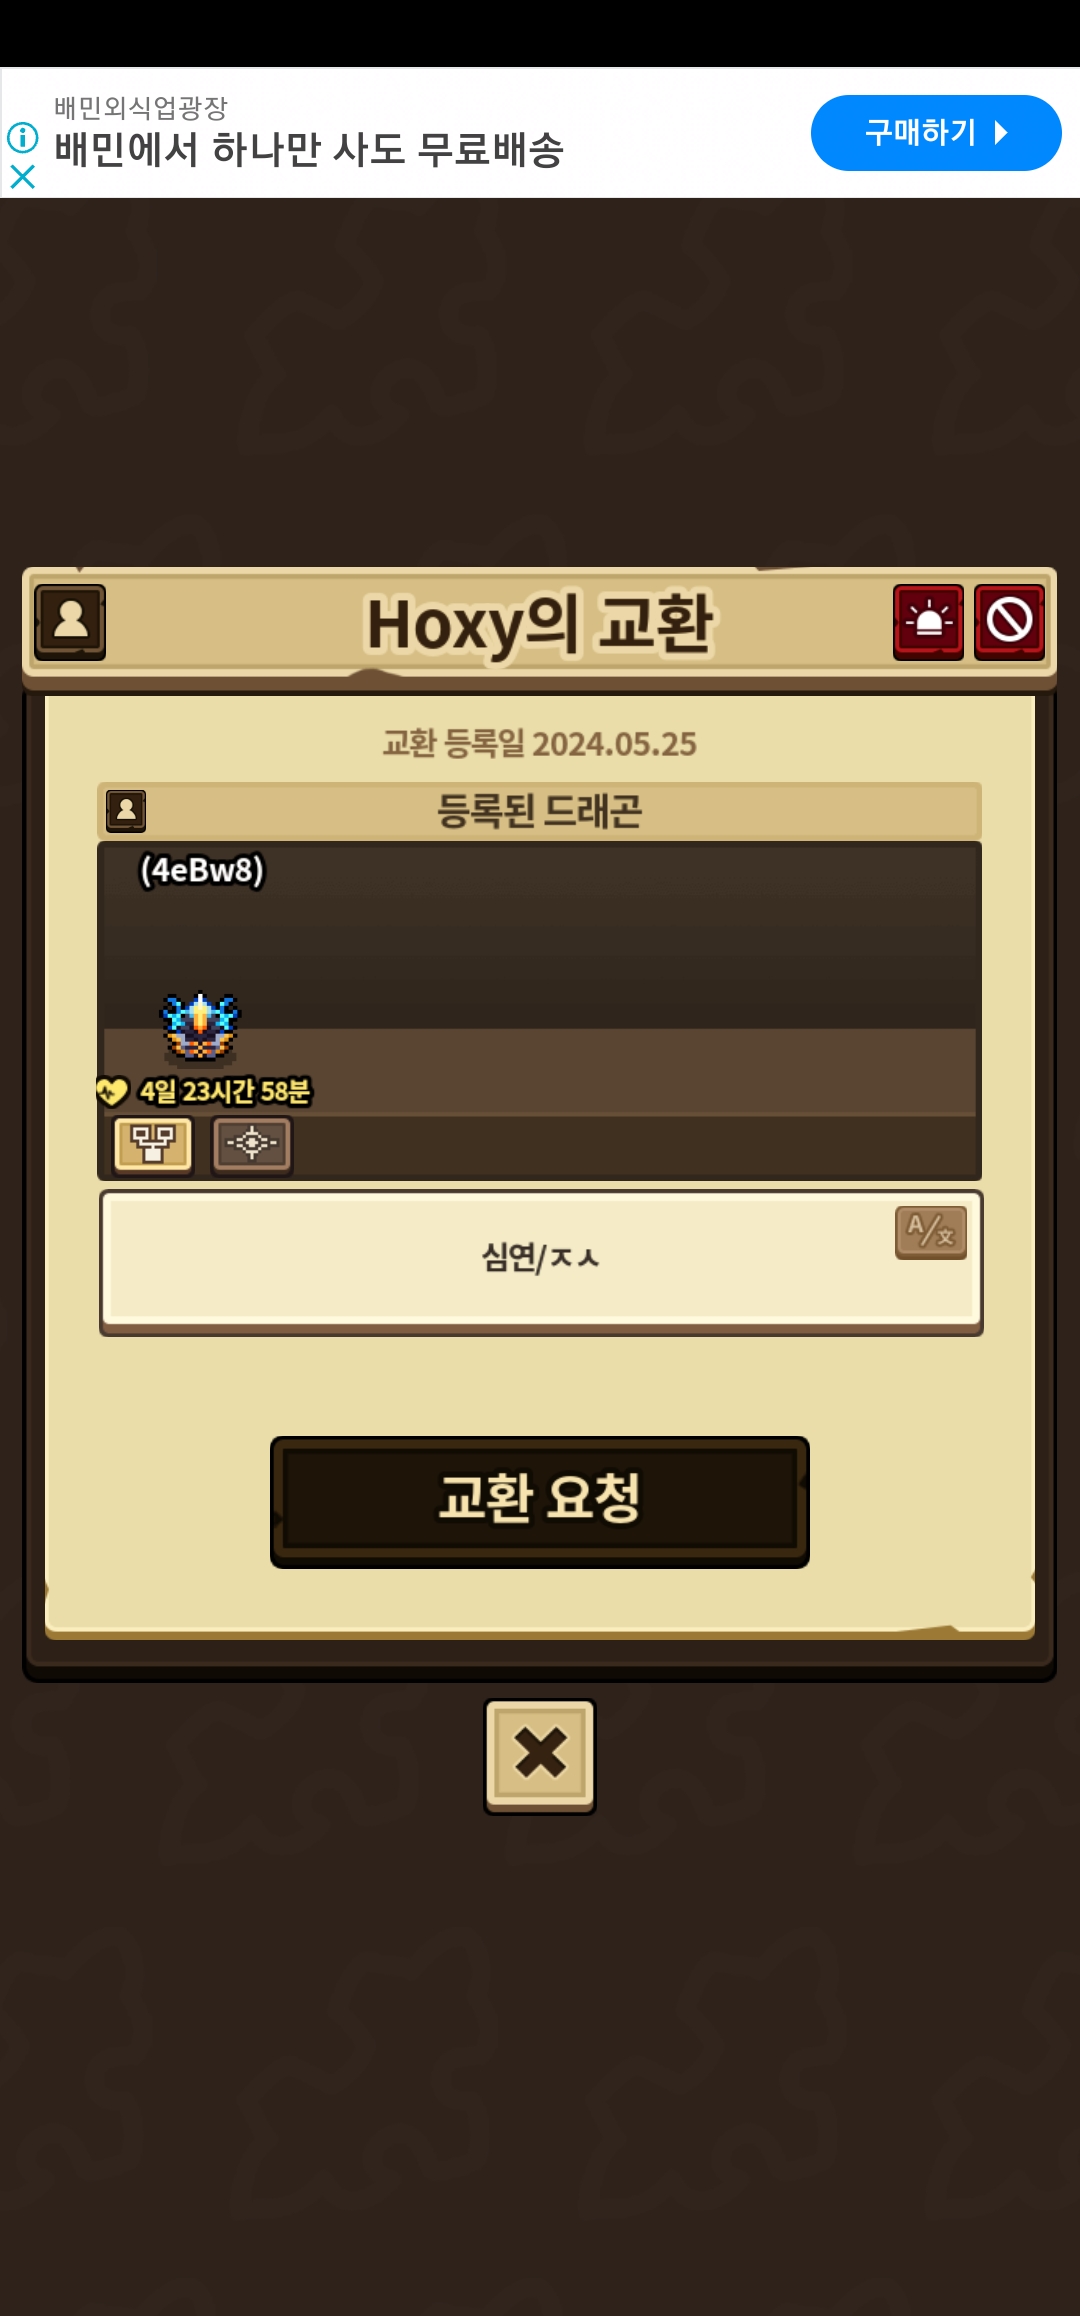Block this user with the prohibition icon
The height and width of the screenshot is (2316, 1080).
[1009, 622]
